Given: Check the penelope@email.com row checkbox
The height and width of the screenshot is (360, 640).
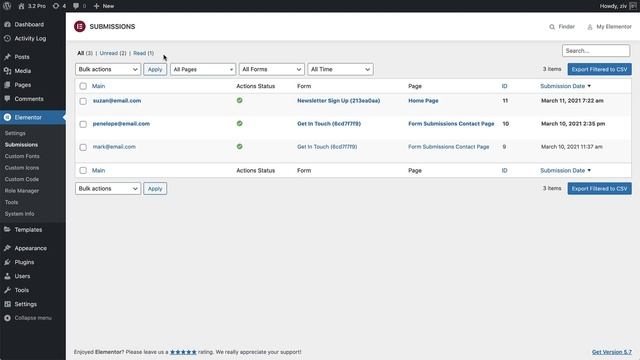Looking at the screenshot, I should [x=83, y=124].
